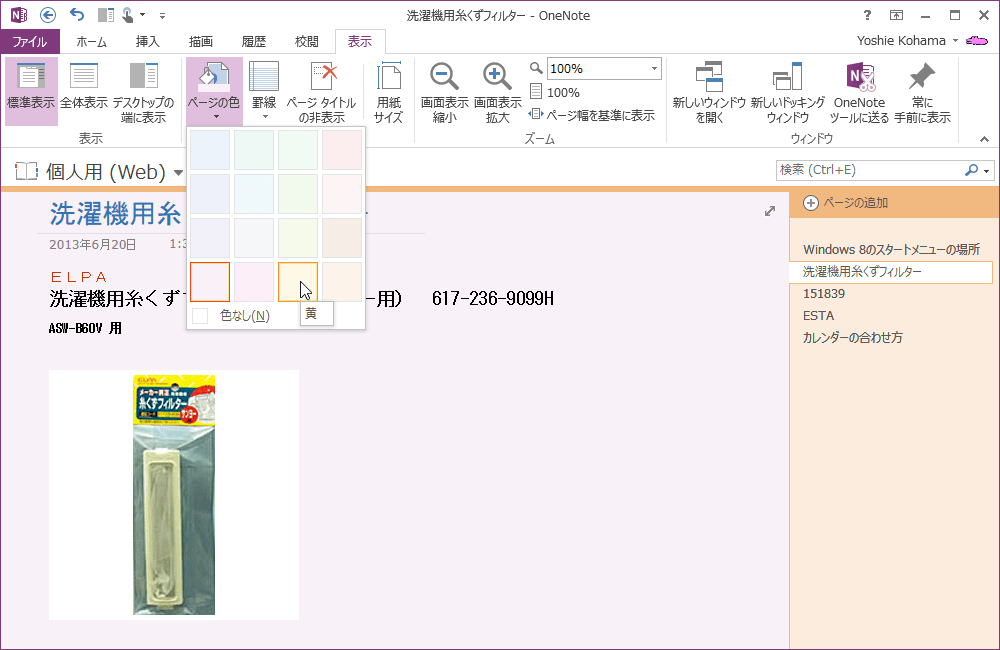Undo the last action
Viewport: 1000px width, 650px height.
pos(77,15)
